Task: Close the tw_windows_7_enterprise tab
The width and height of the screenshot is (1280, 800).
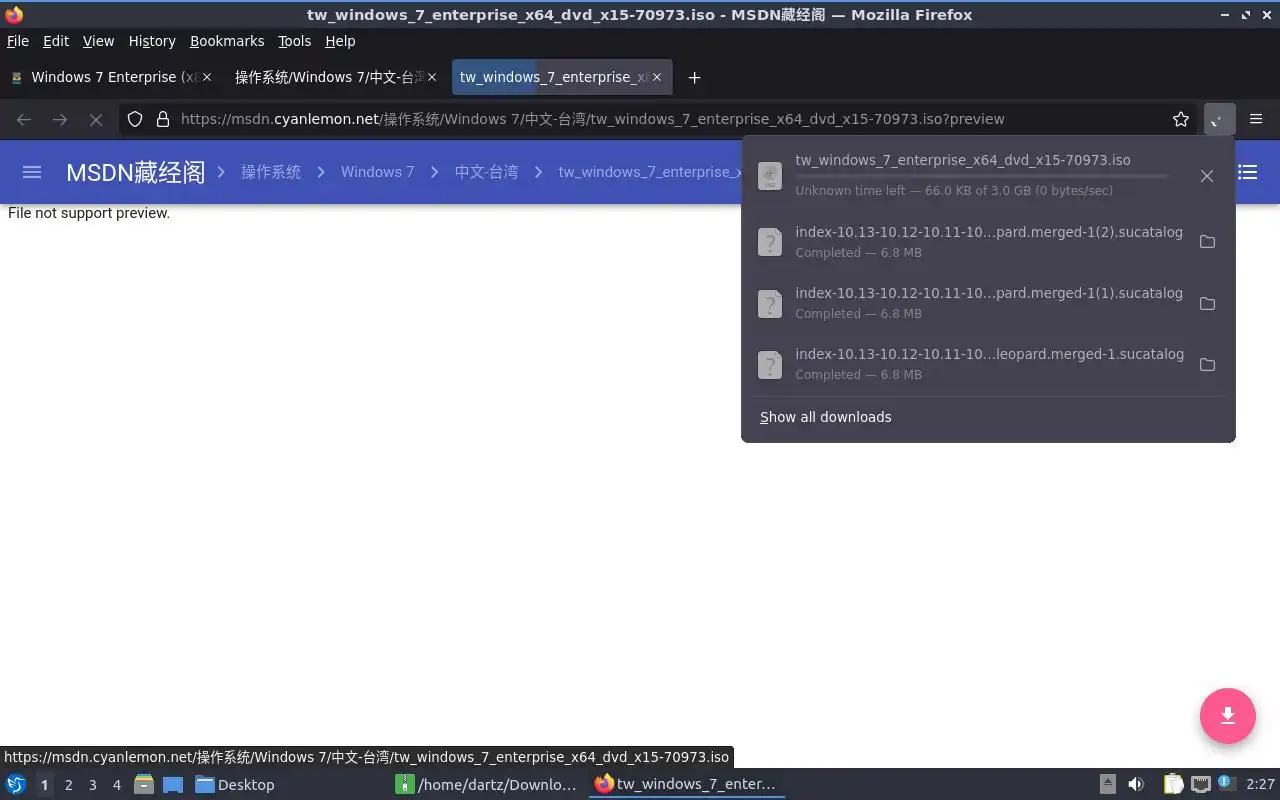Action: (x=657, y=77)
